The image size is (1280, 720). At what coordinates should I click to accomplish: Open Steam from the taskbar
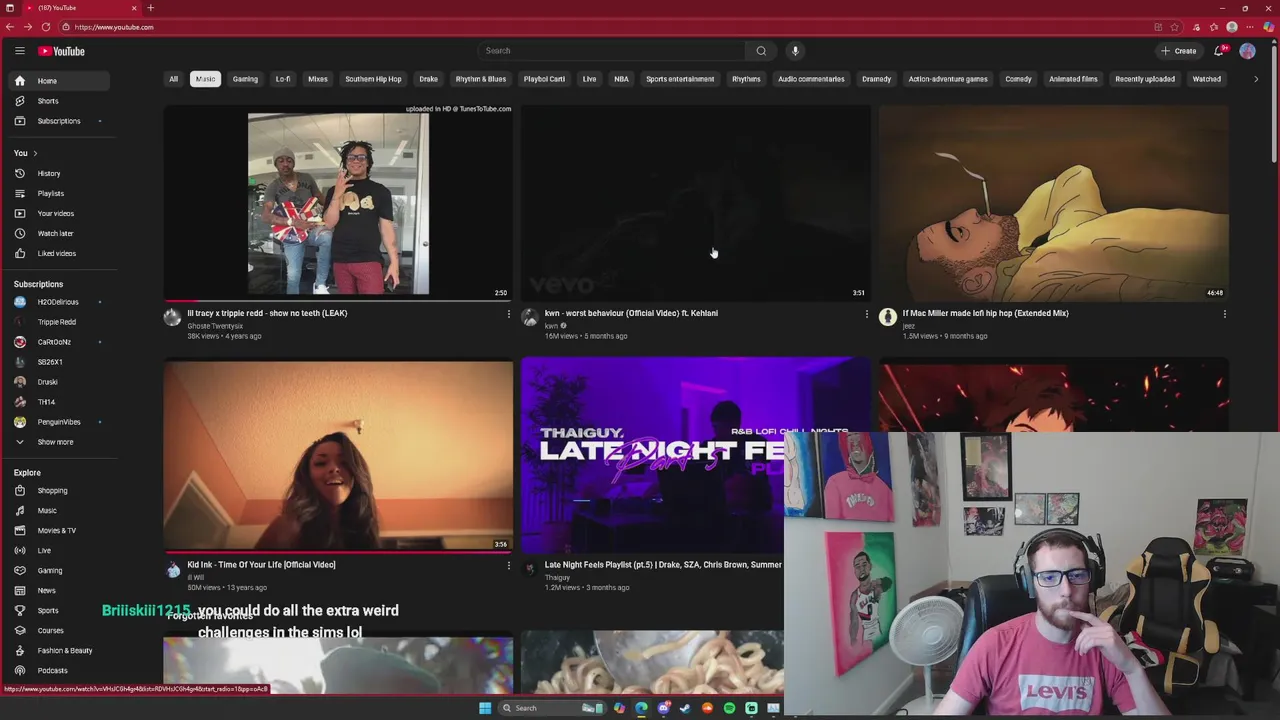click(x=685, y=708)
